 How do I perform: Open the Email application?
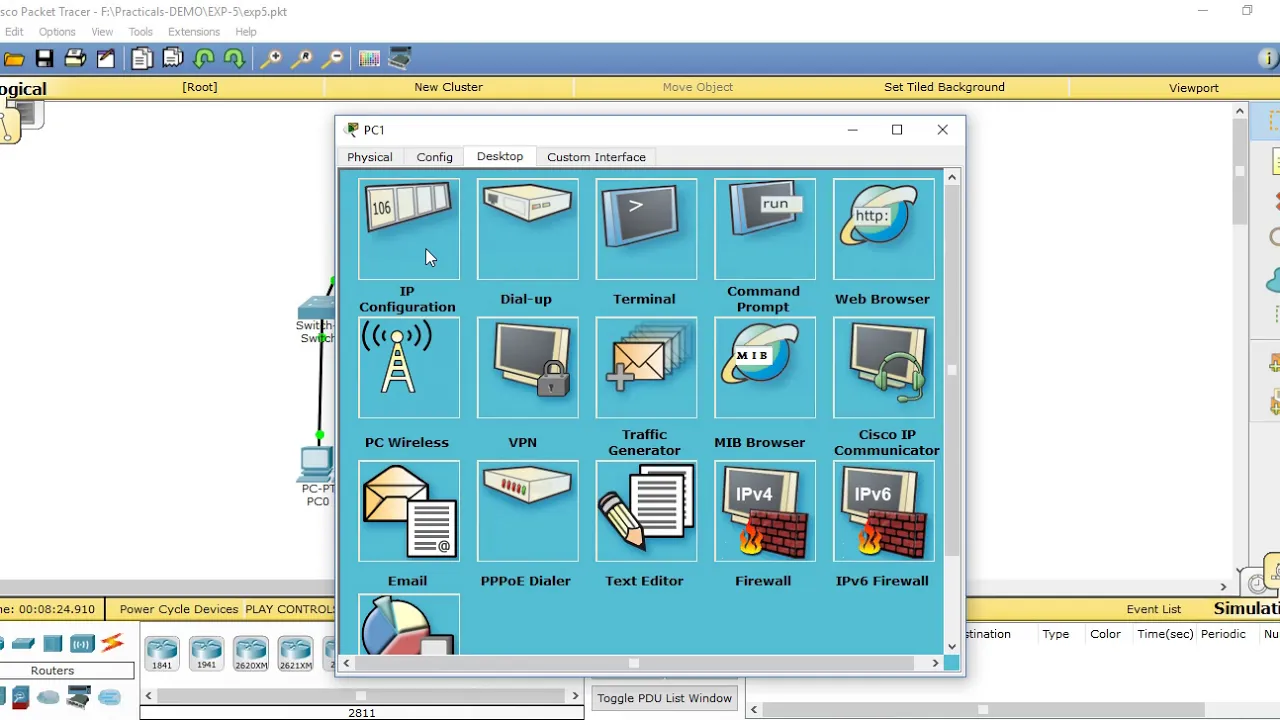(x=409, y=511)
